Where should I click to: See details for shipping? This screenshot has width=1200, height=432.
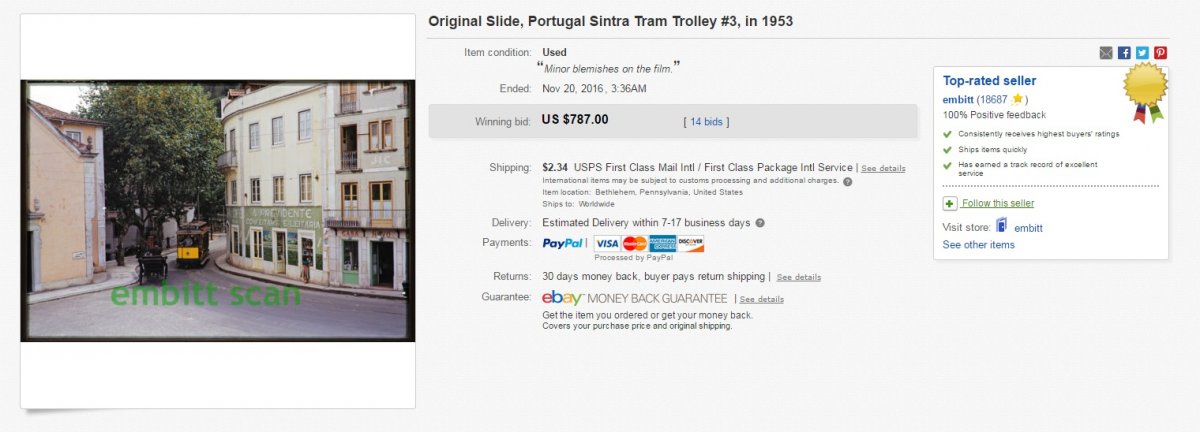click(x=883, y=168)
